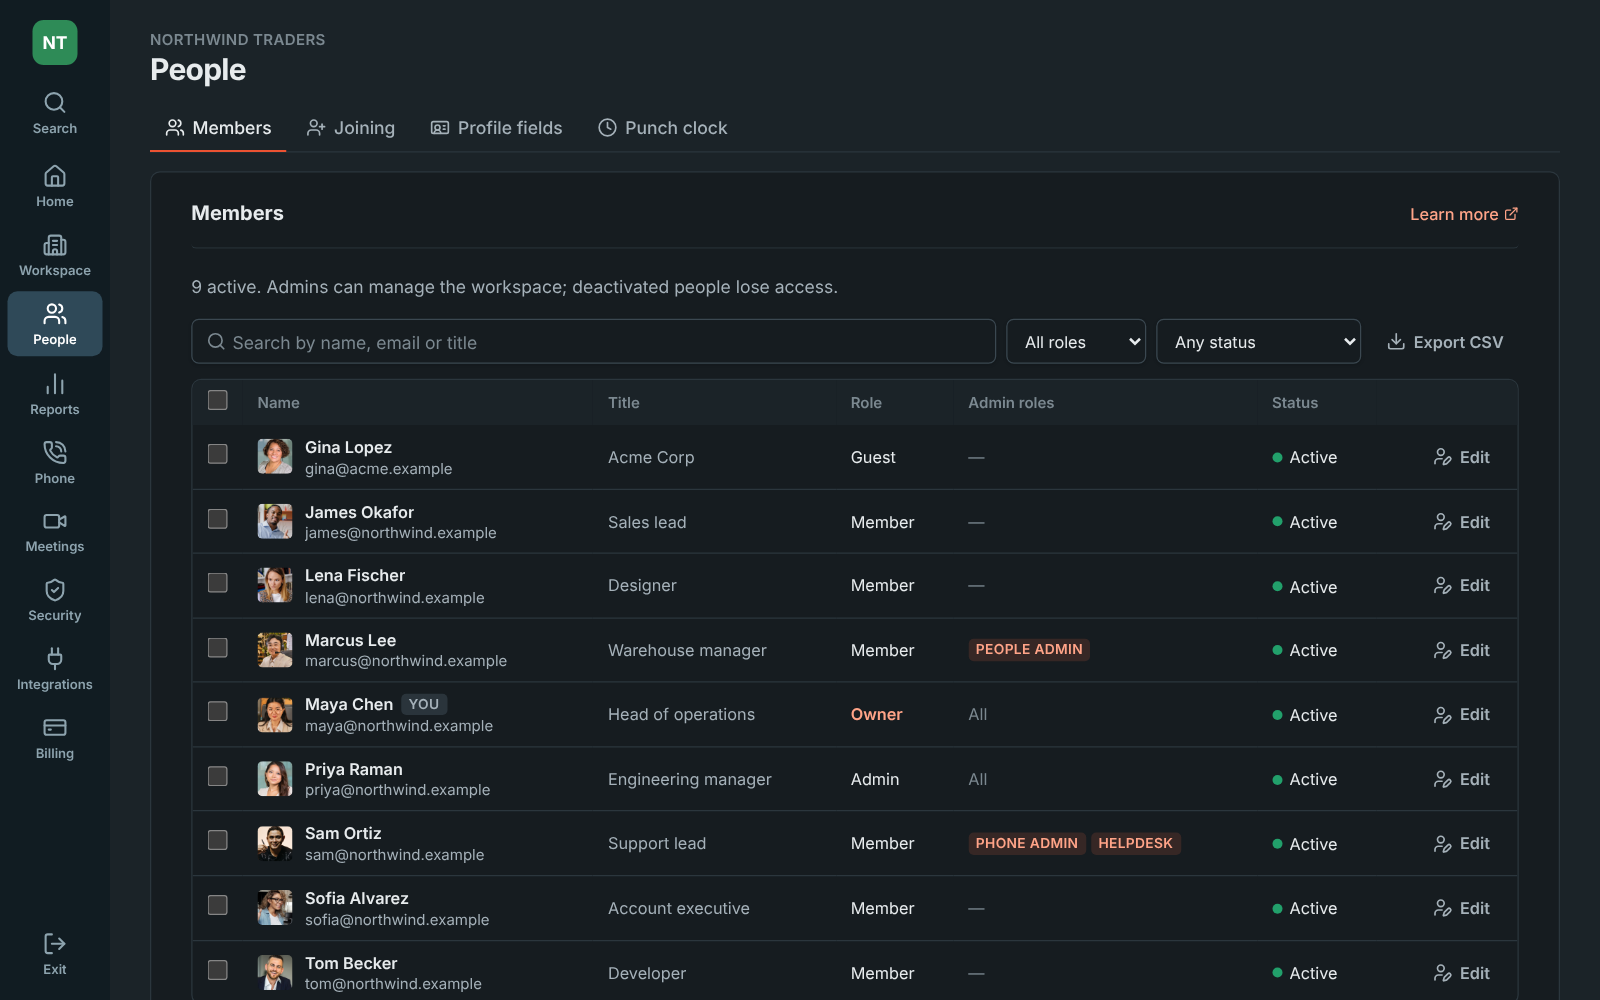
Task: Open Workspace section in sidebar
Action: (55, 256)
